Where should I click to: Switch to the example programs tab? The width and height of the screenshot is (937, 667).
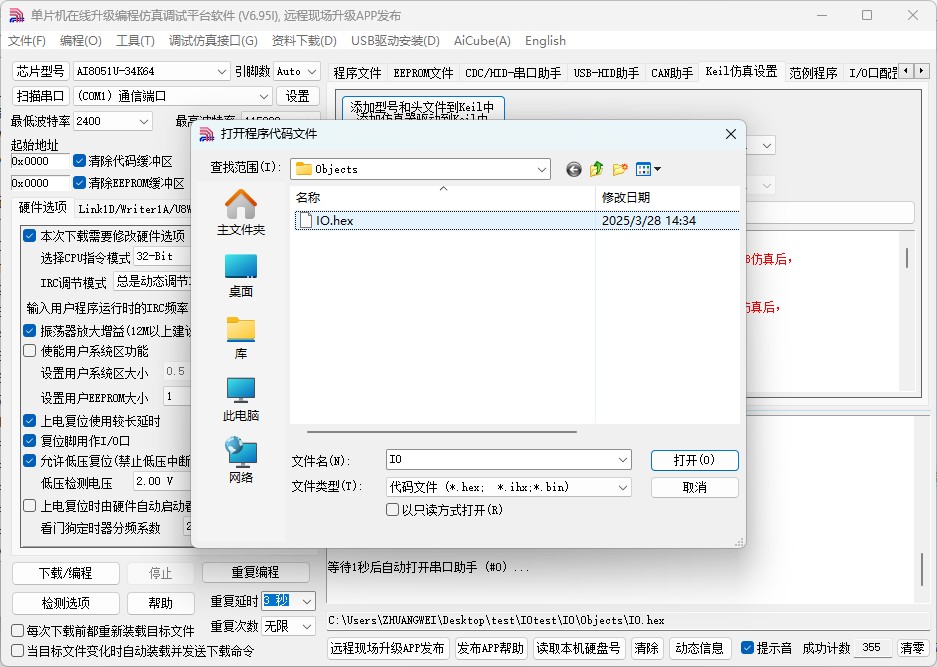coord(813,73)
